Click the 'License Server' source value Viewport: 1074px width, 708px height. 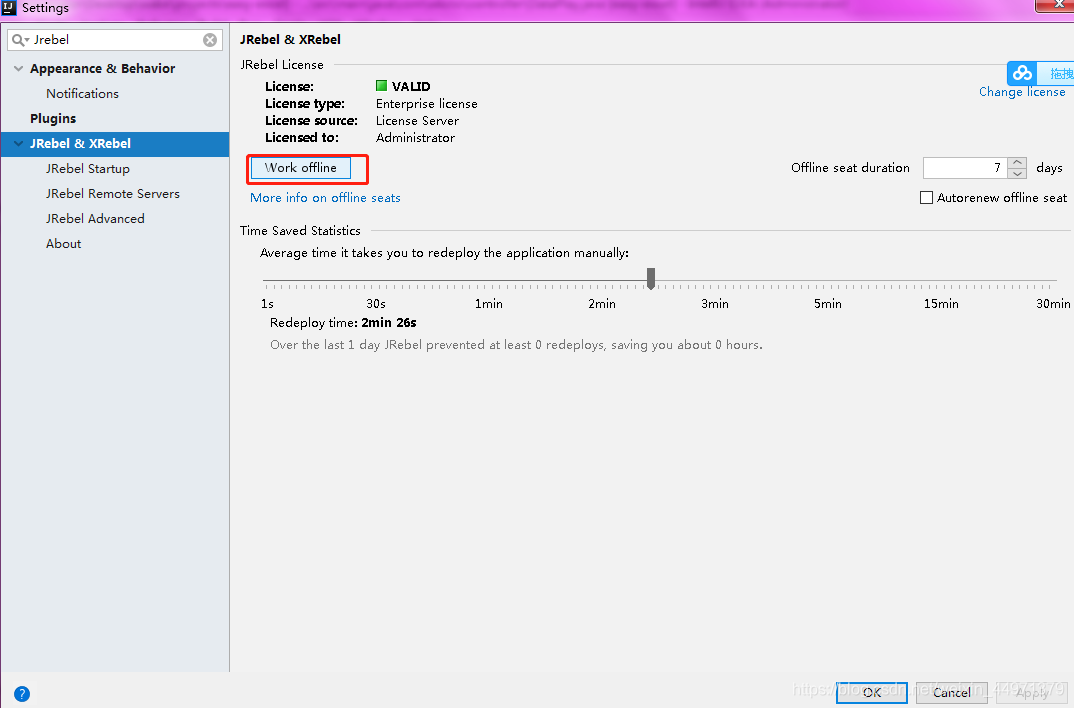point(417,121)
